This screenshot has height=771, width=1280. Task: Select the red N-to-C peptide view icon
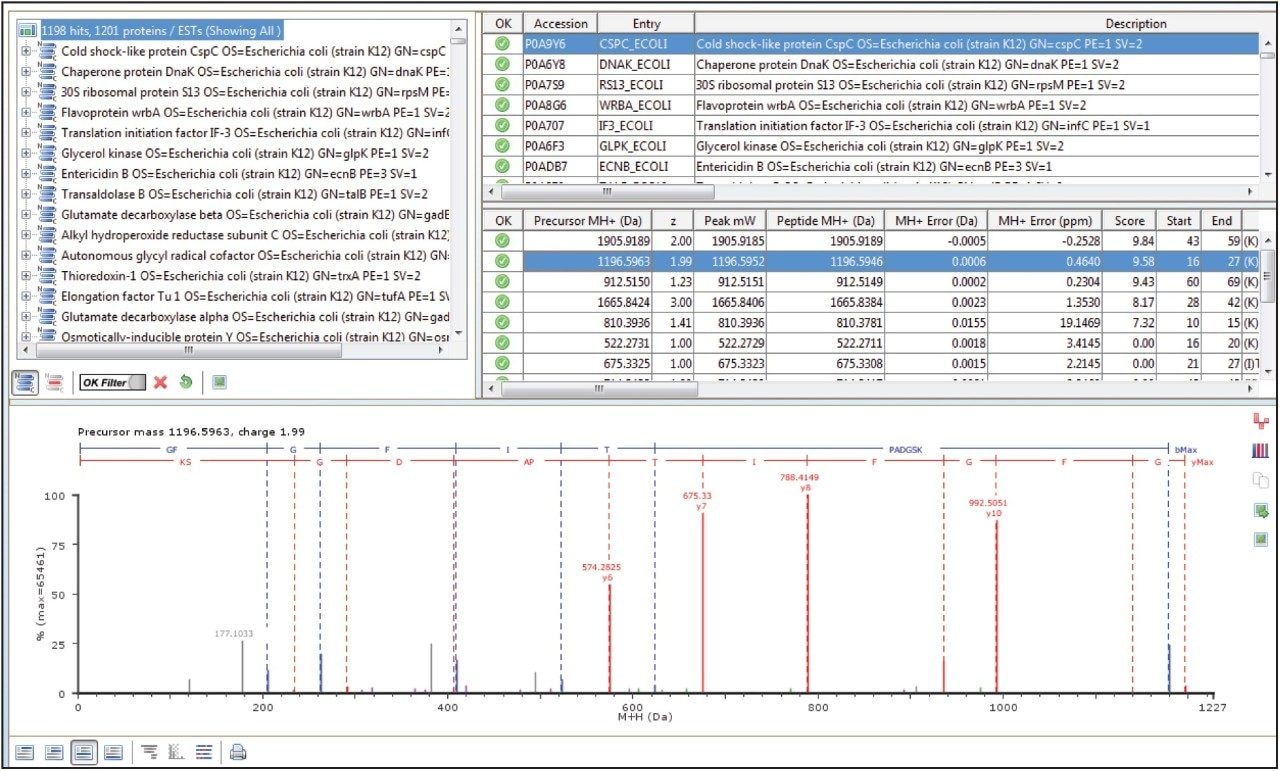(56, 382)
